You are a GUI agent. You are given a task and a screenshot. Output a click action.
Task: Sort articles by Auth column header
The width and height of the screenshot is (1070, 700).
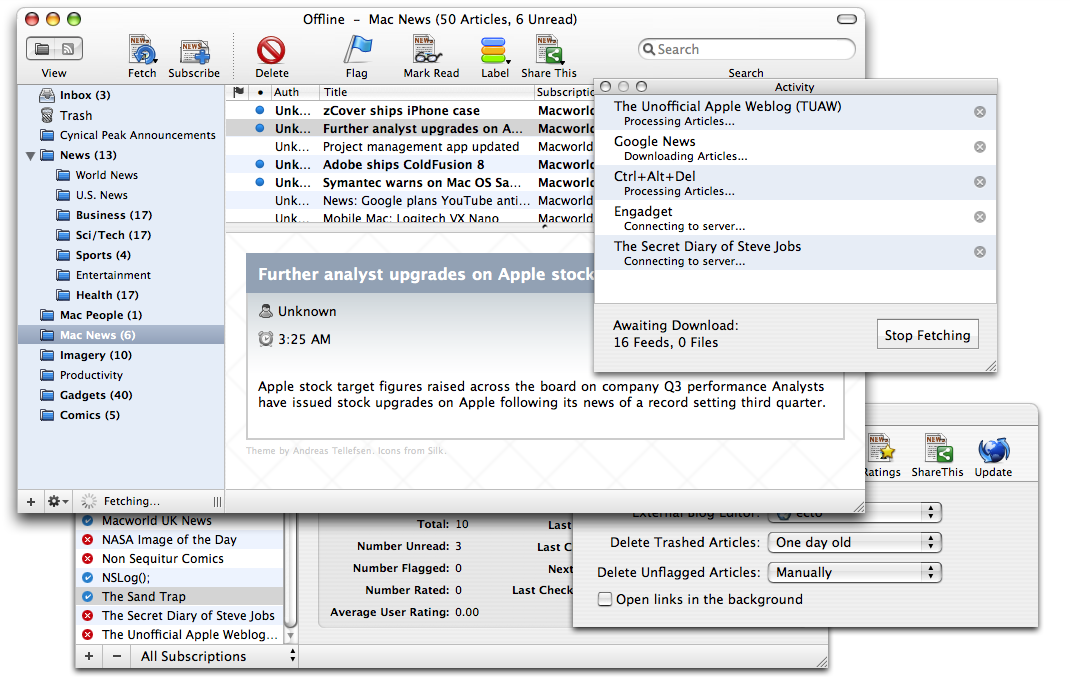click(294, 92)
